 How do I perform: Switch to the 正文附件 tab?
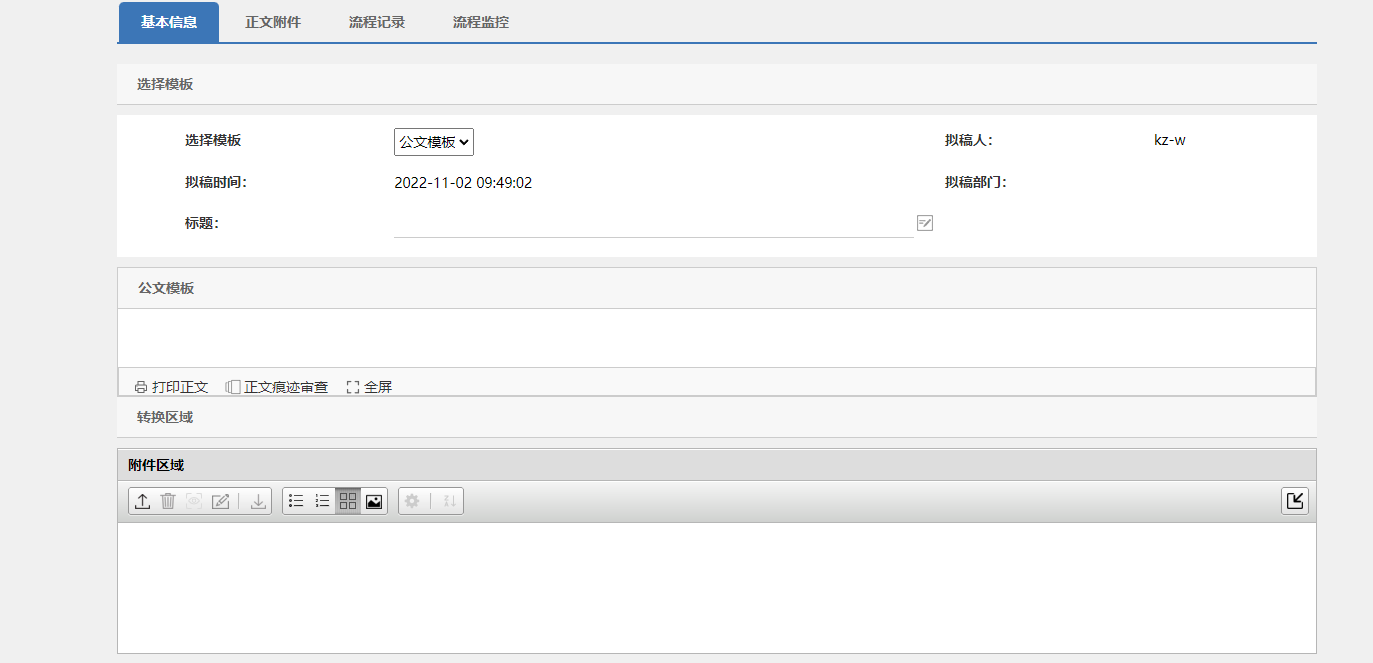tap(273, 22)
